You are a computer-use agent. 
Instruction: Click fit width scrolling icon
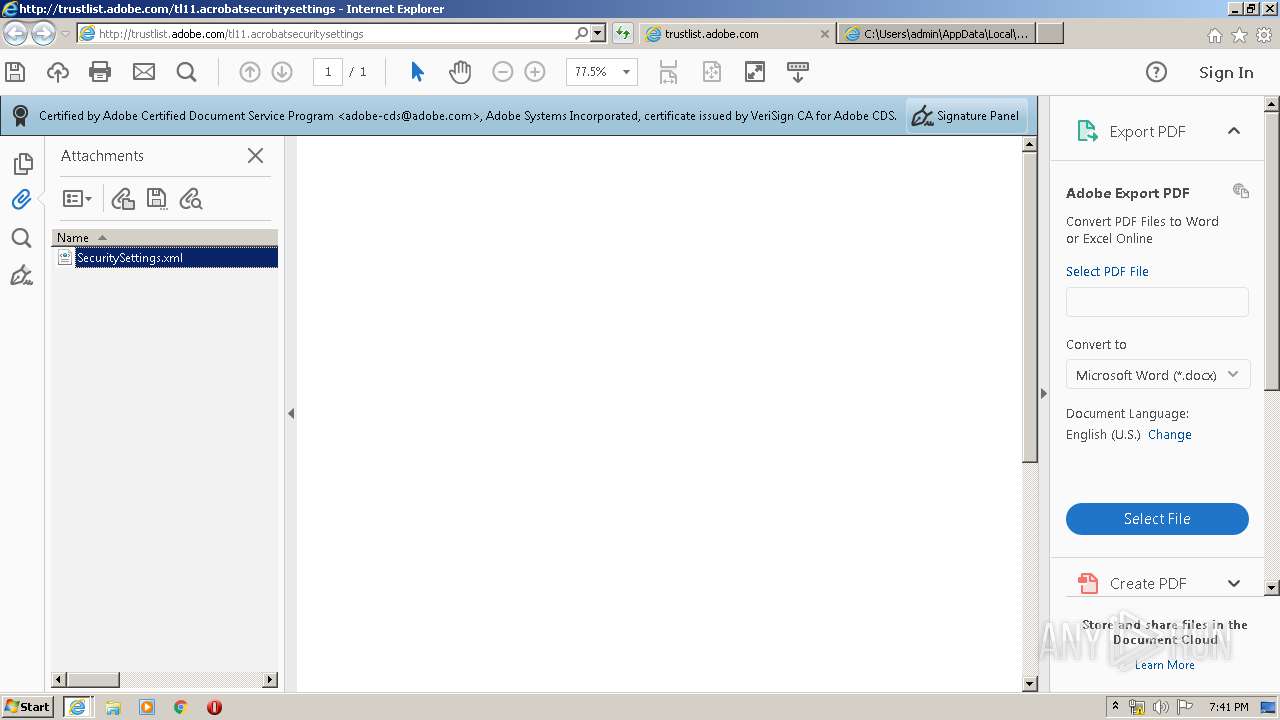click(x=668, y=72)
